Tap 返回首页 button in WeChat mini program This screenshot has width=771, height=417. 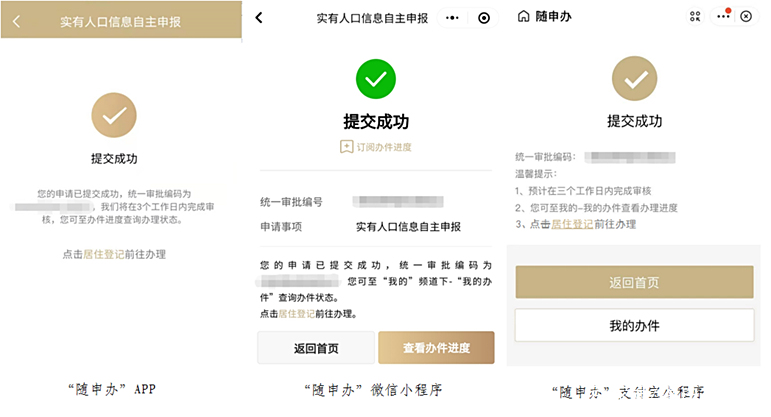(316, 348)
